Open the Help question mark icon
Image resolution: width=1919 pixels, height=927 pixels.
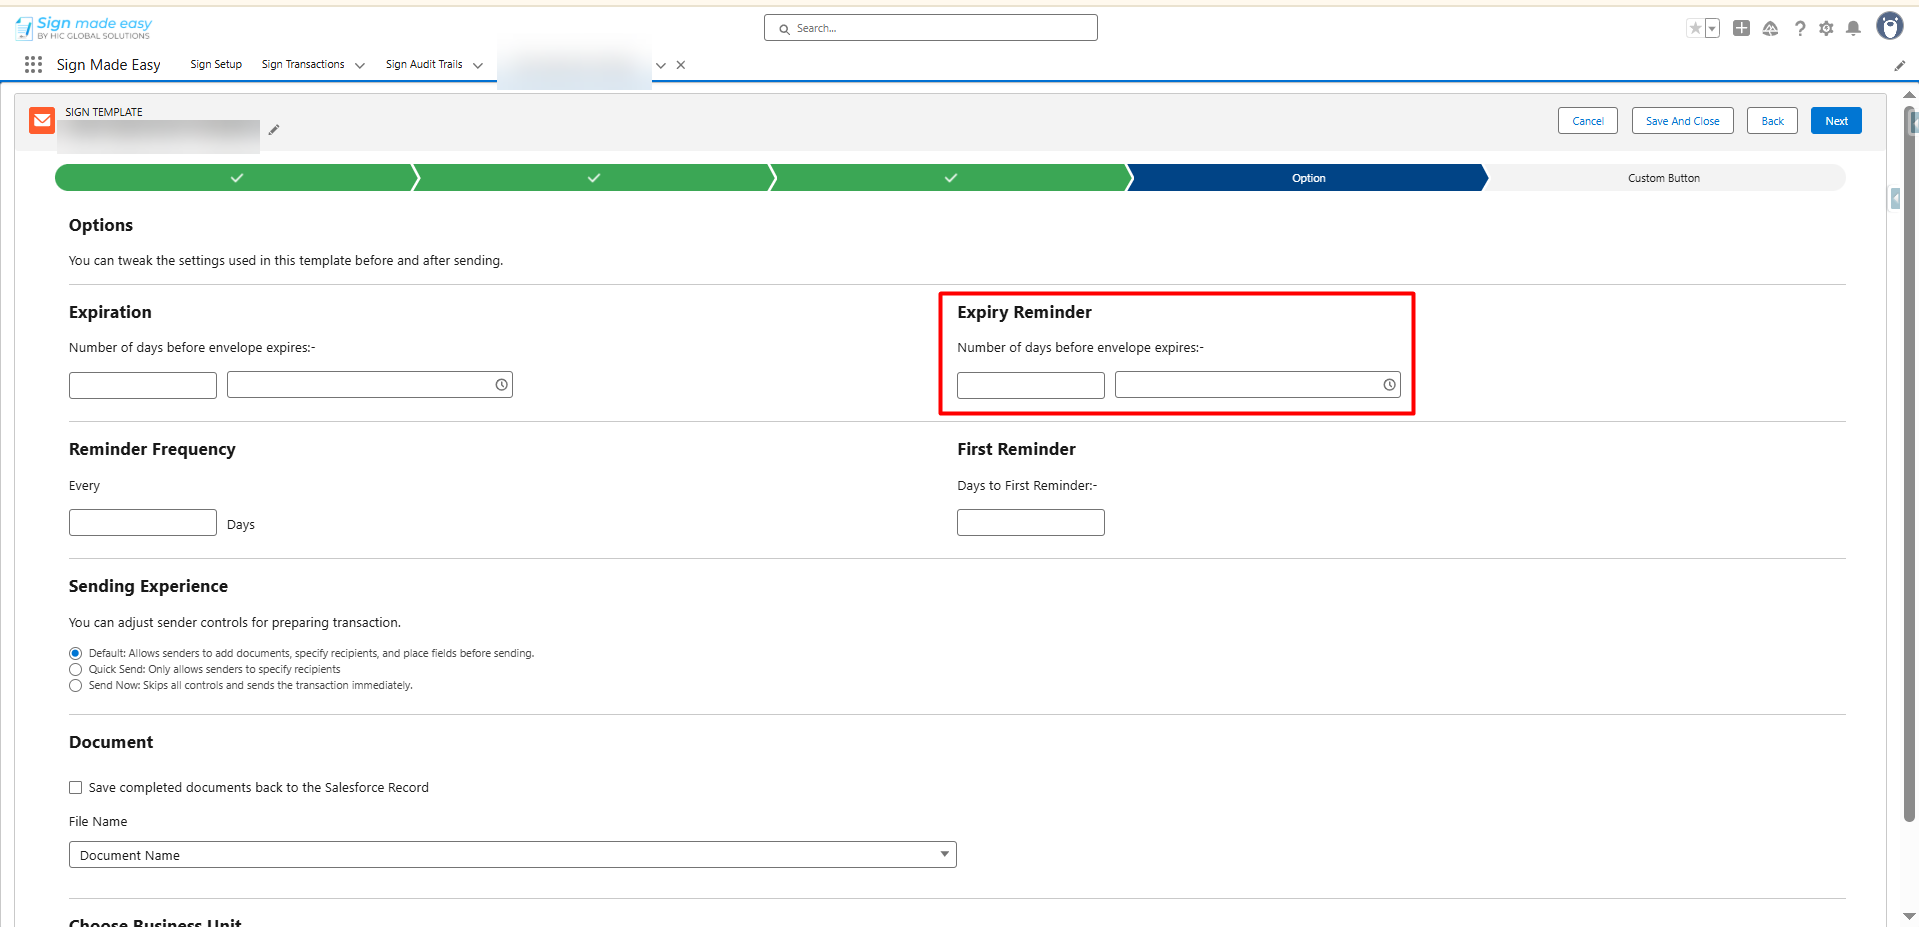click(x=1799, y=29)
